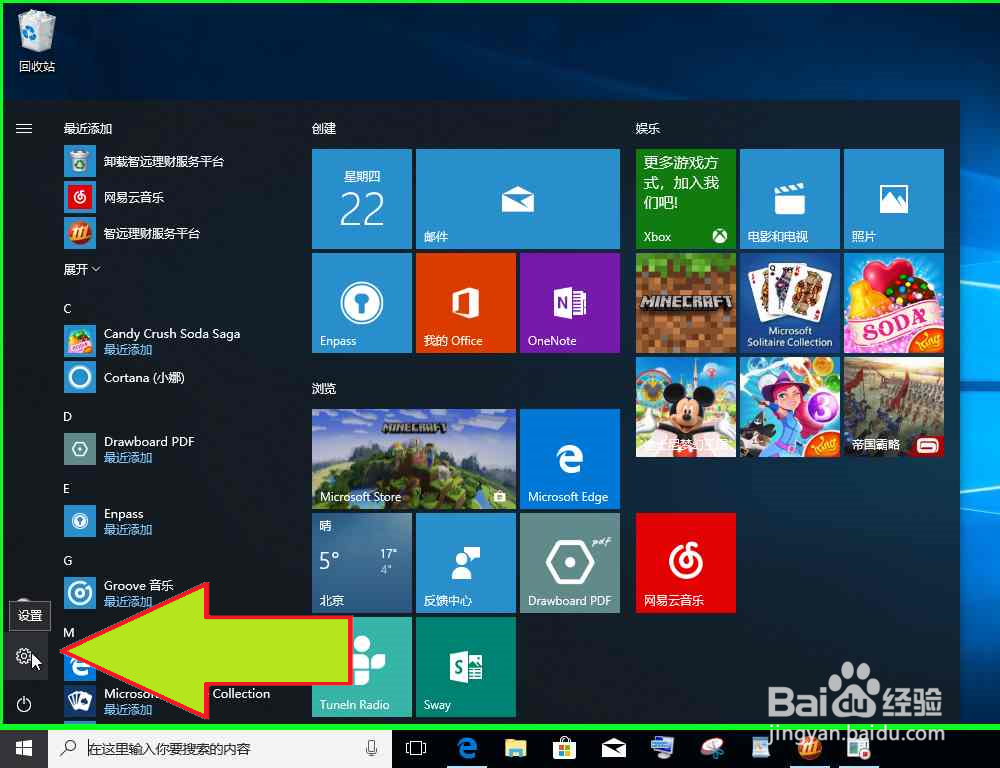Open the Xbox green tile

(686, 199)
